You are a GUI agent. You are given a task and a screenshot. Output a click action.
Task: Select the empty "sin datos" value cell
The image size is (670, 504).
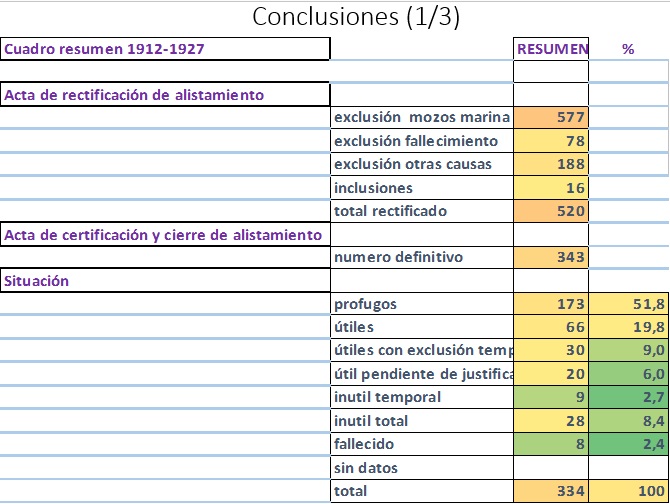(551, 468)
